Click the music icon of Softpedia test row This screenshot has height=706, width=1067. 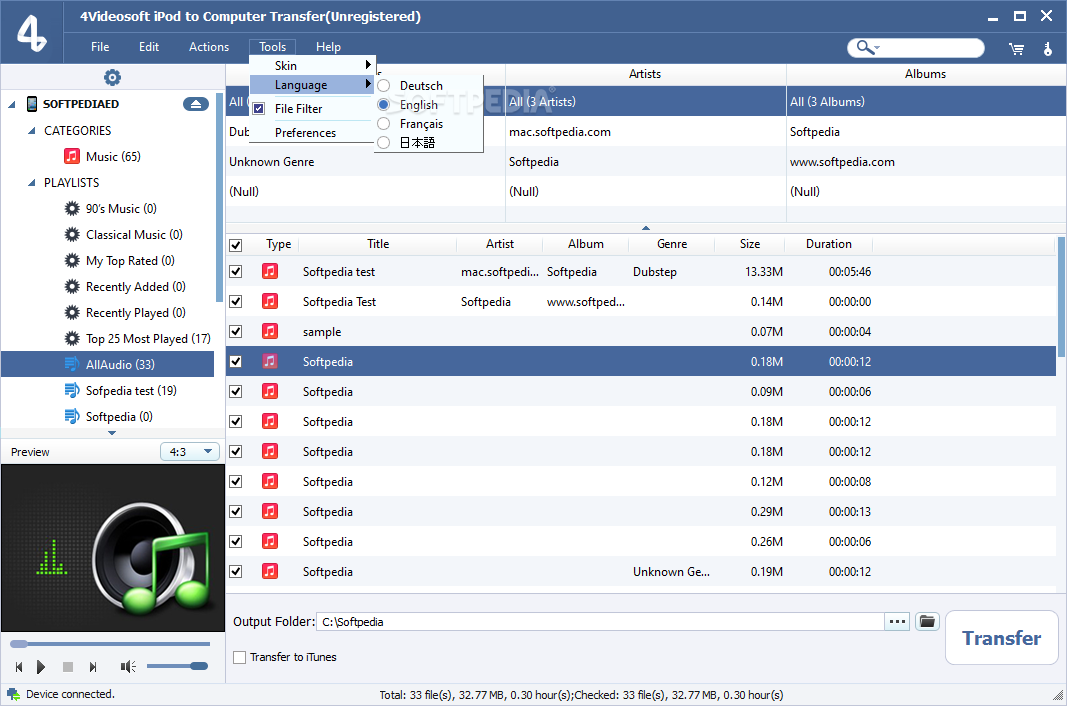pos(270,272)
